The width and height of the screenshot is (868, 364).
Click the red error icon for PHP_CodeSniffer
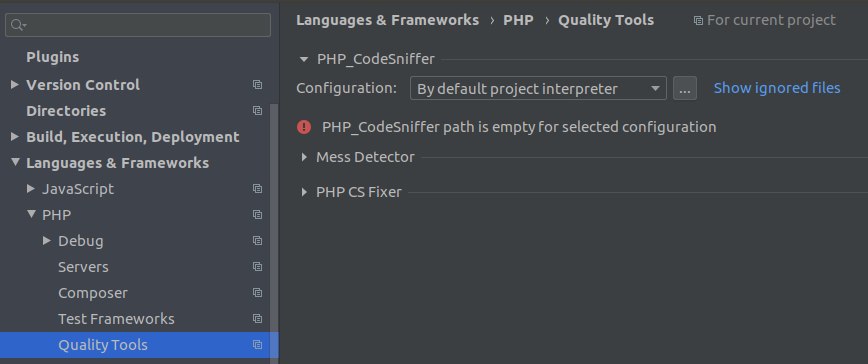(x=304, y=127)
